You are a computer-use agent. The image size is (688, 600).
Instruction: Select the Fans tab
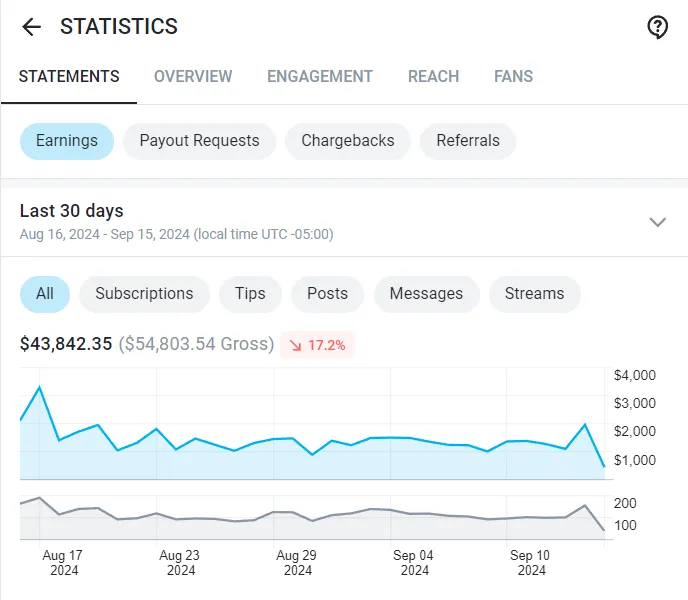pos(513,76)
